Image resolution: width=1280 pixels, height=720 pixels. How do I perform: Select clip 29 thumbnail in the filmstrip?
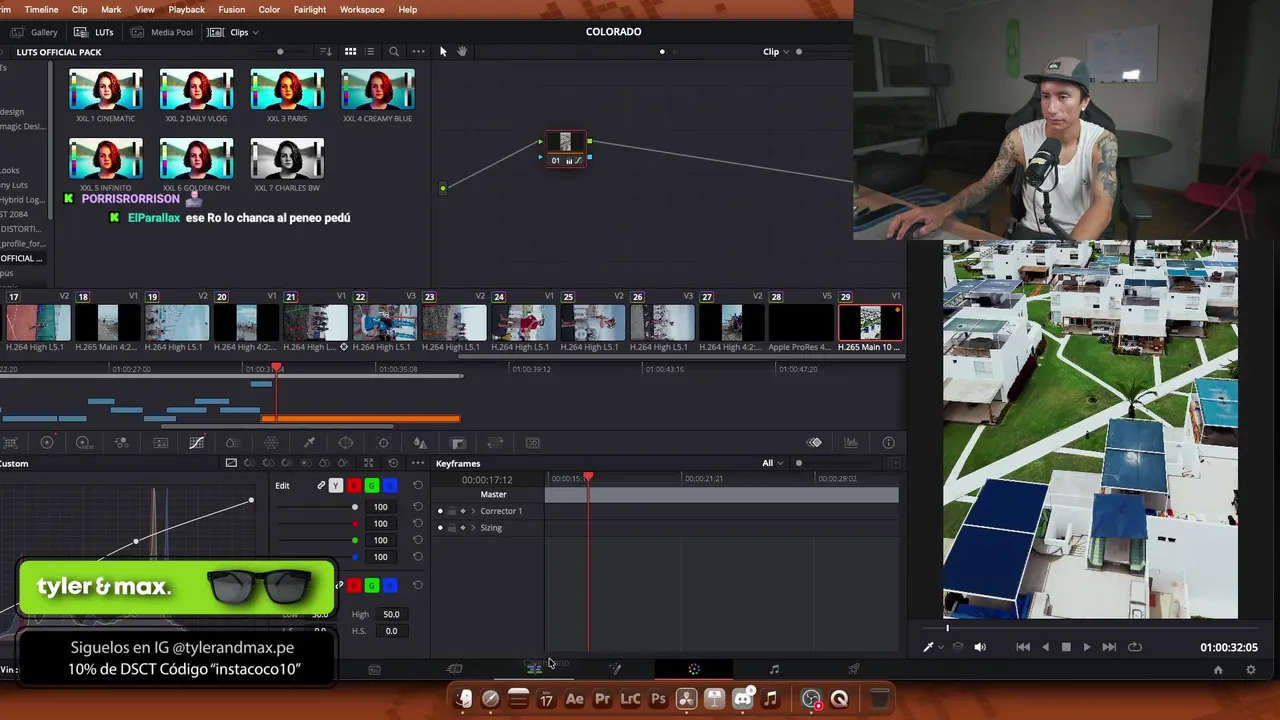tap(870, 322)
